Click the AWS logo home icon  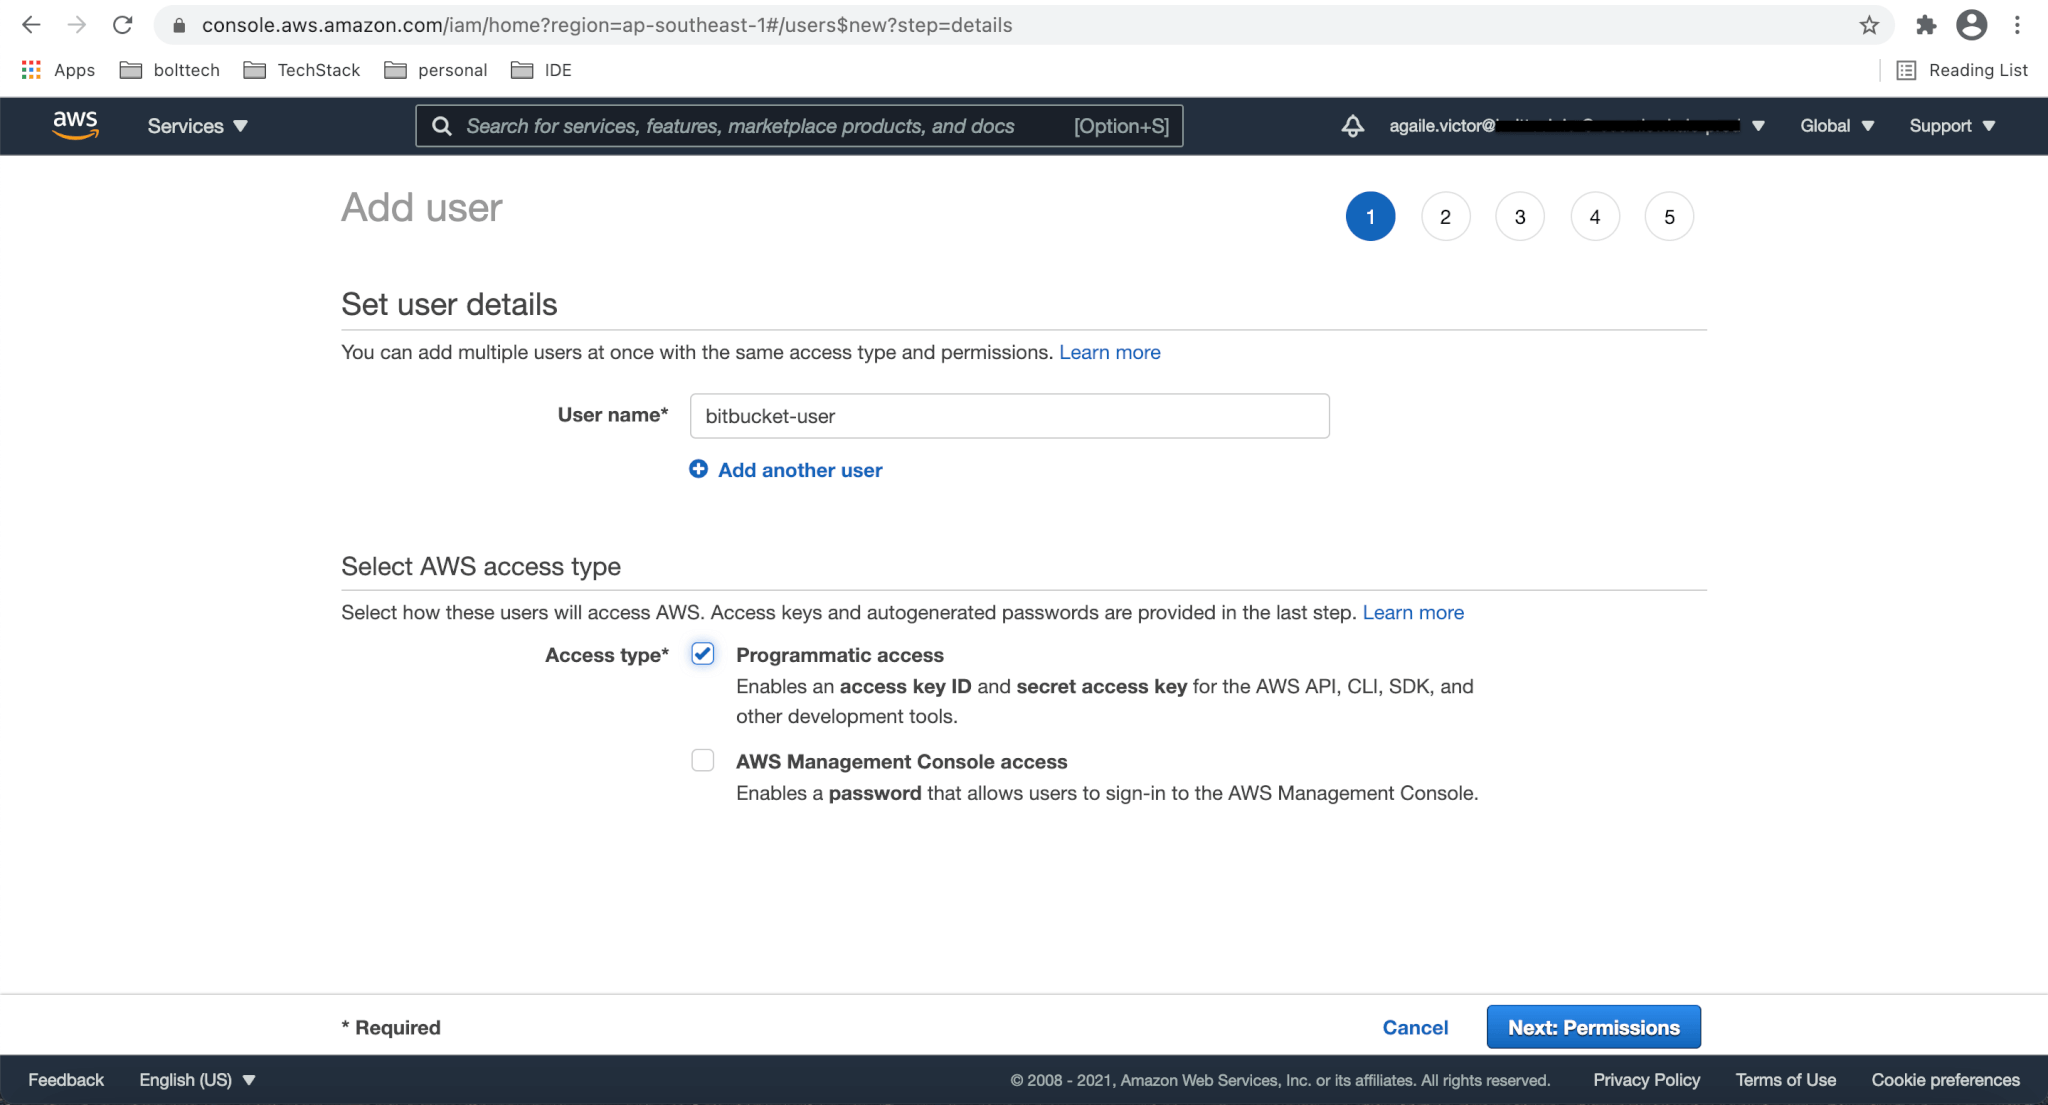click(75, 125)
